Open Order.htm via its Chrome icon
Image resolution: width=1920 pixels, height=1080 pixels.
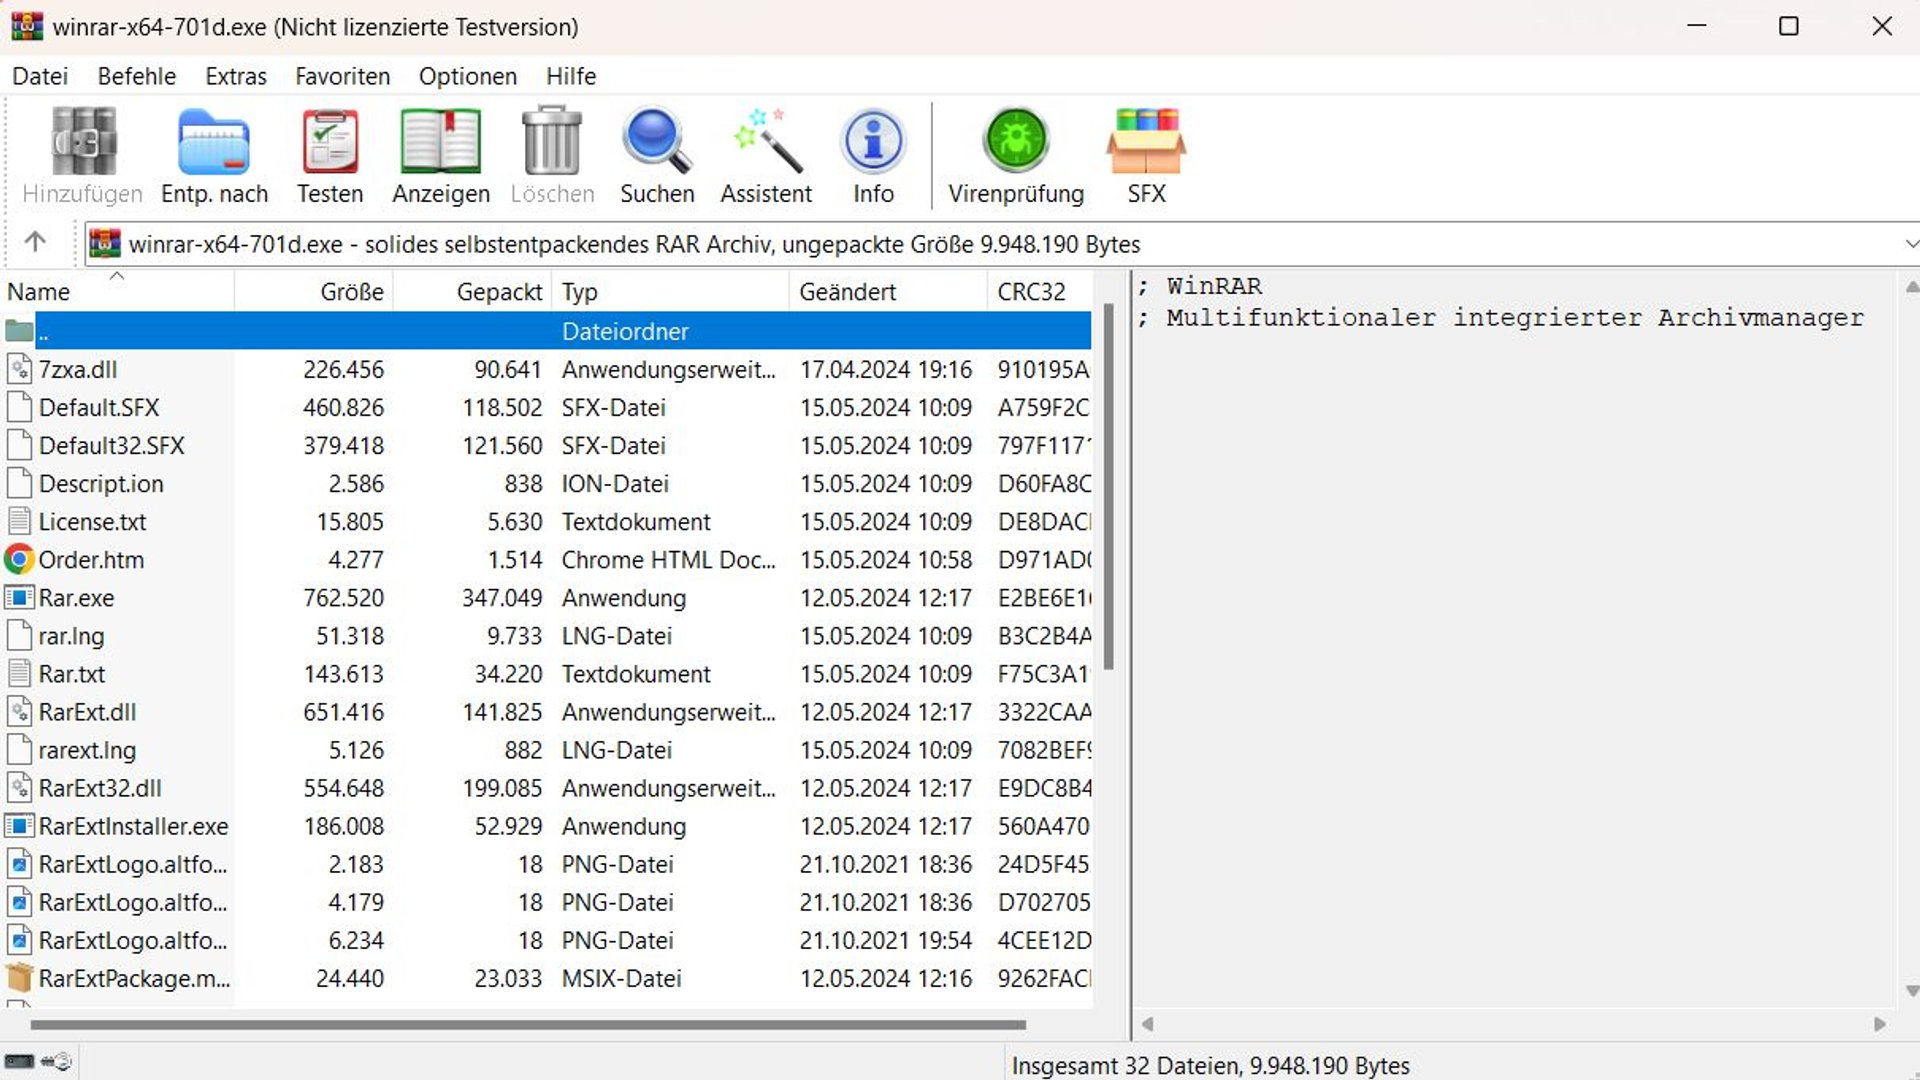(17, 559)
